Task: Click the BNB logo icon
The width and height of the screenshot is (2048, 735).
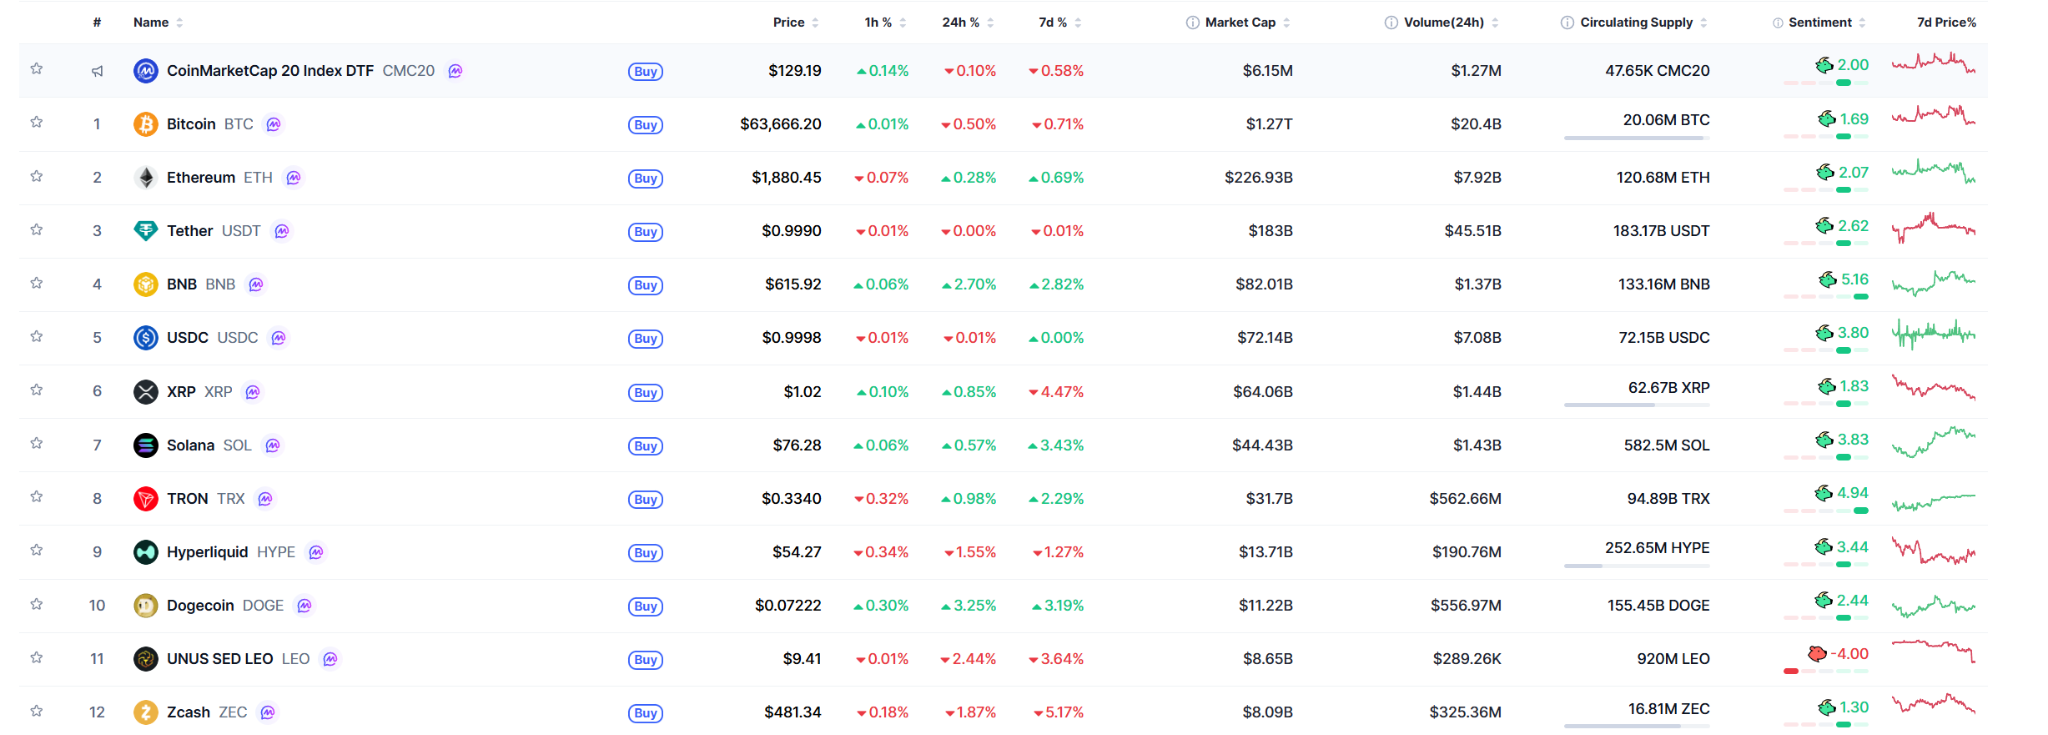Action: pos(146,285)
